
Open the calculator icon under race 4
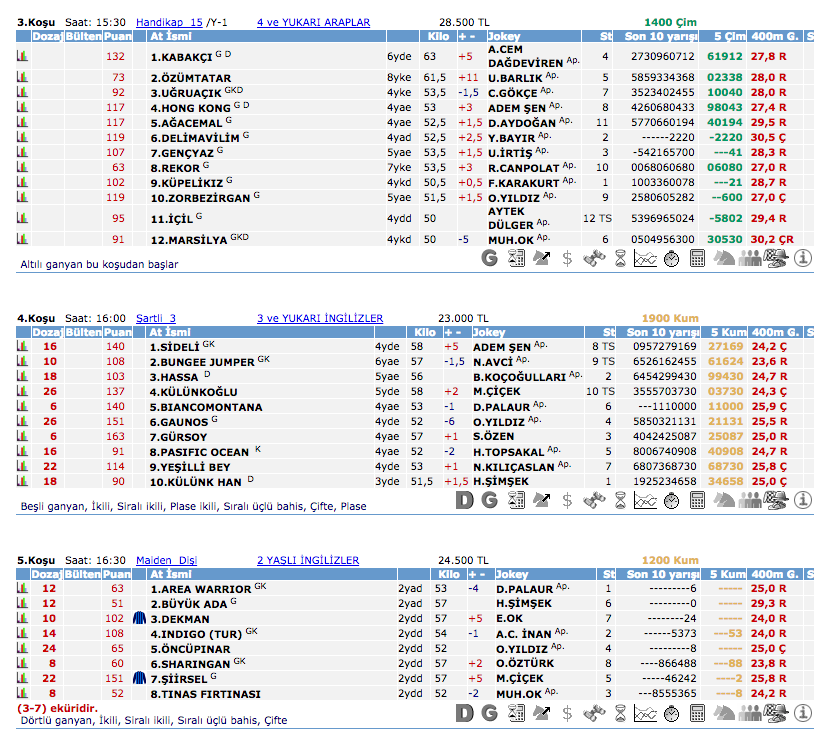coord(698,499)
